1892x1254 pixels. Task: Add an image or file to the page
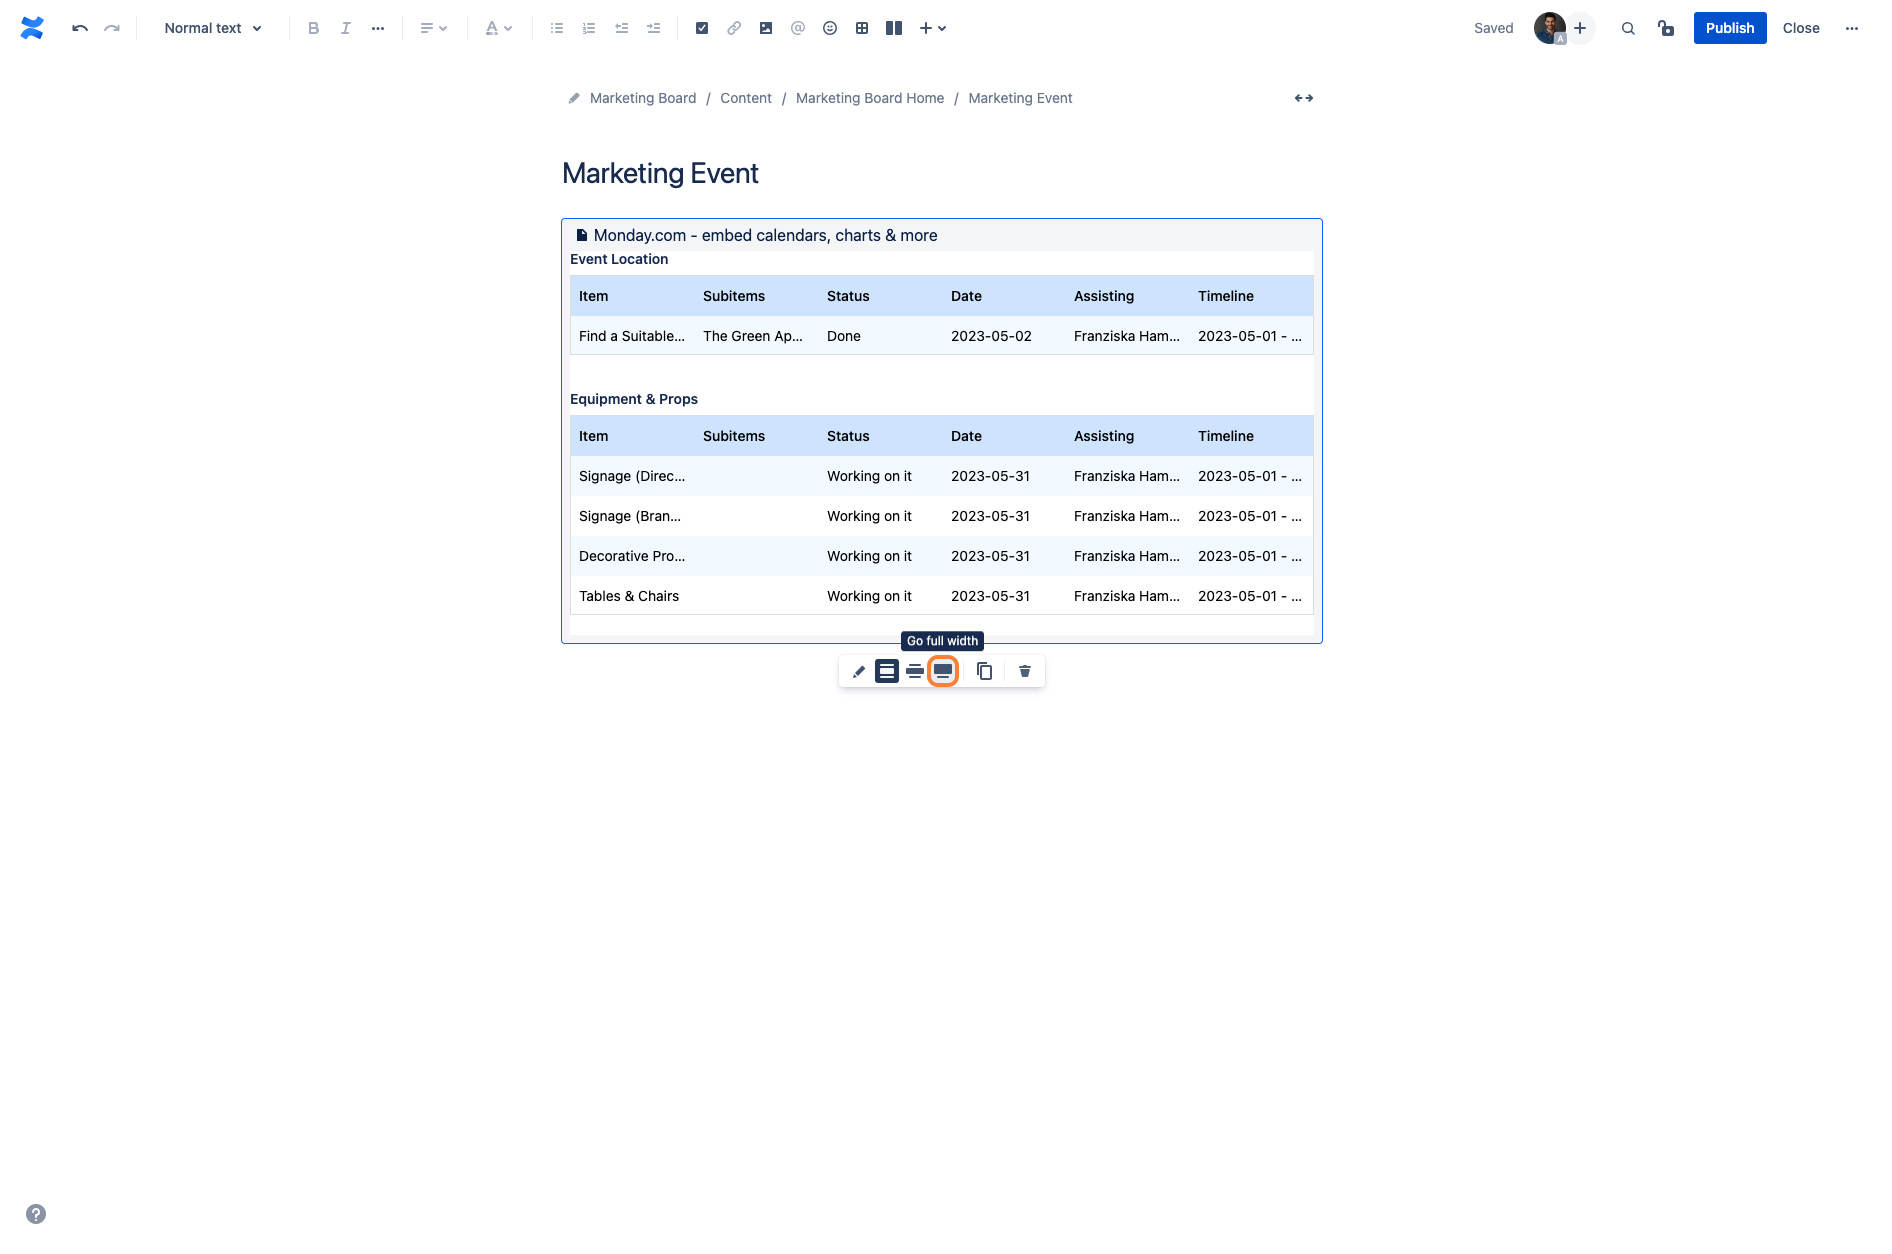tap(765, 28)
